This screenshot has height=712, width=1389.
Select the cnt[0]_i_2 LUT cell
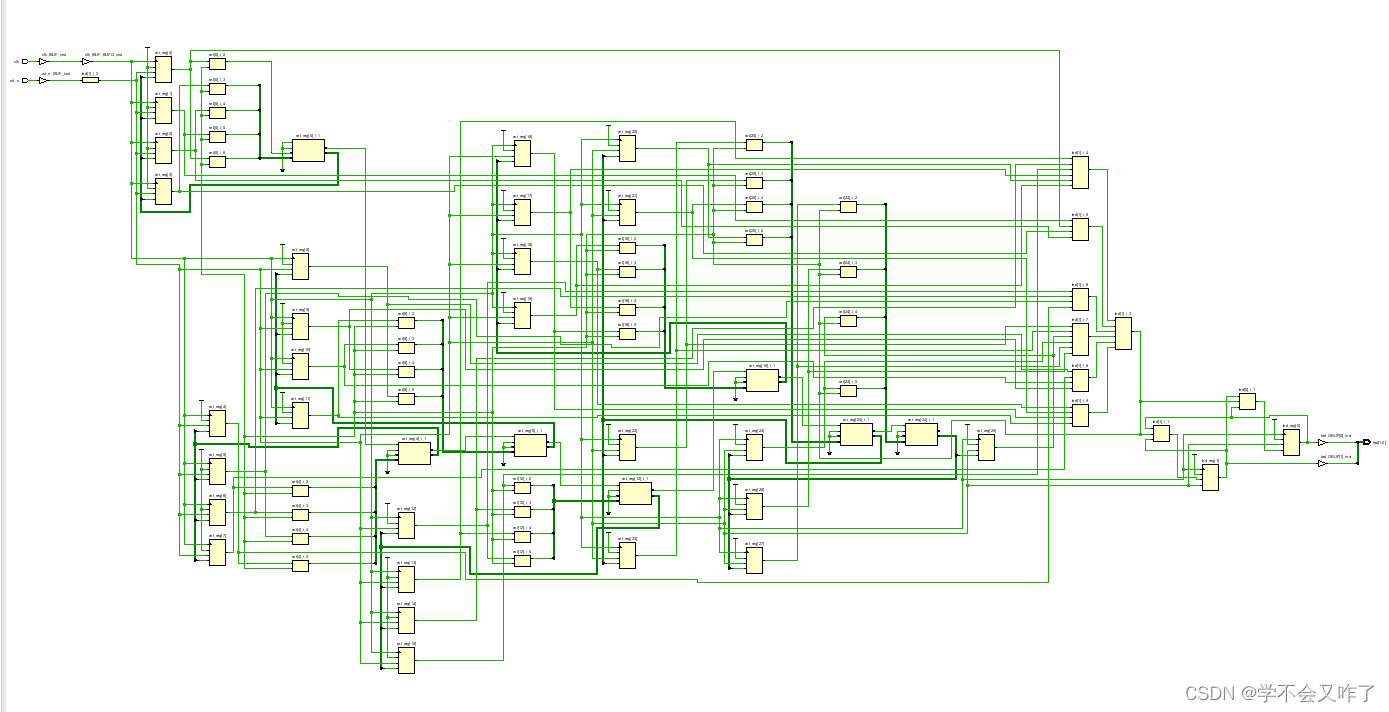click(x=217, y=63)
